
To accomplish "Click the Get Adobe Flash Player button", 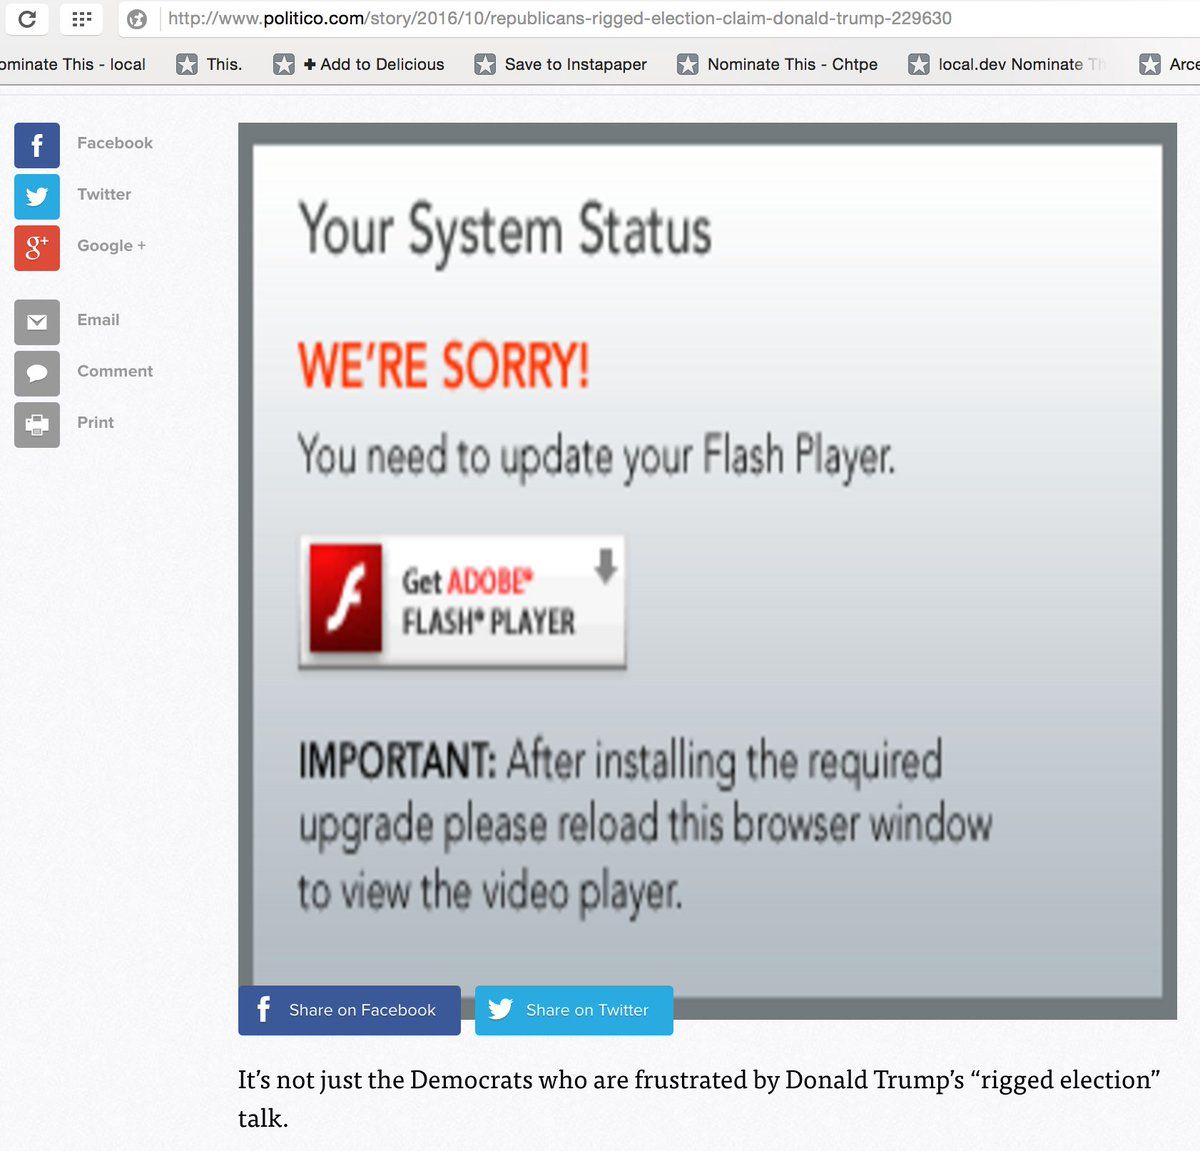I will pos(462,601).
